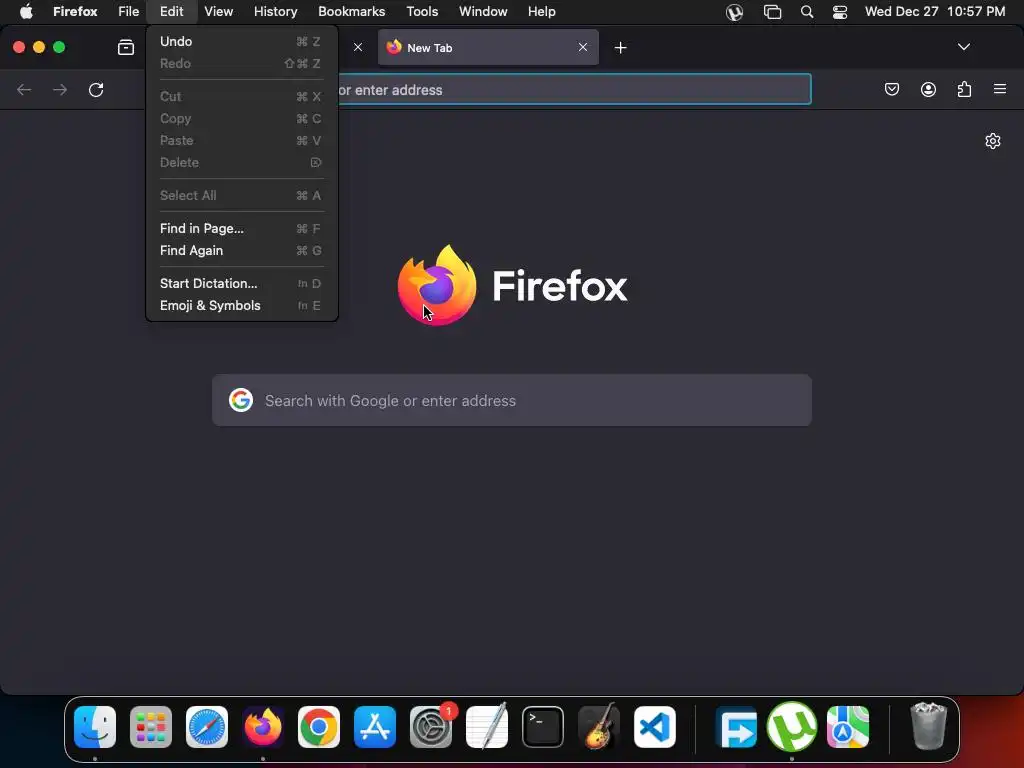Switch to the New Tab tab
The height and width of the screenshot is (768, 1024).
coord(488,47)
